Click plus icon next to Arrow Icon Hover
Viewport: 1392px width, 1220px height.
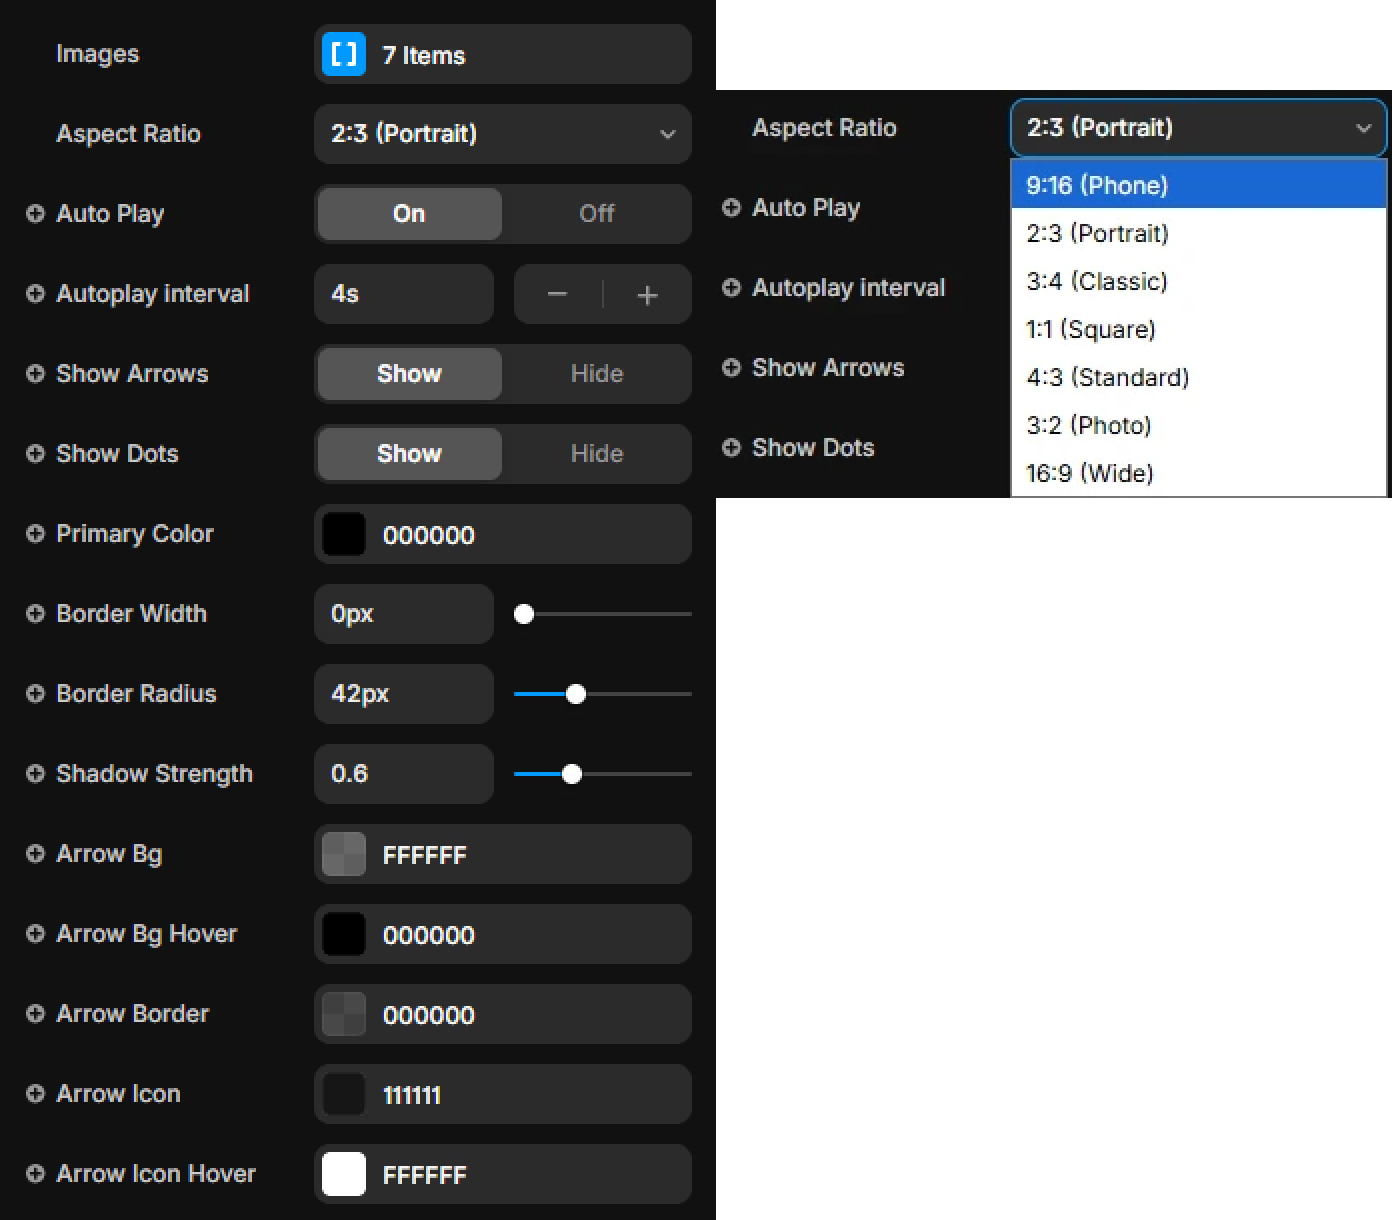35,1173
